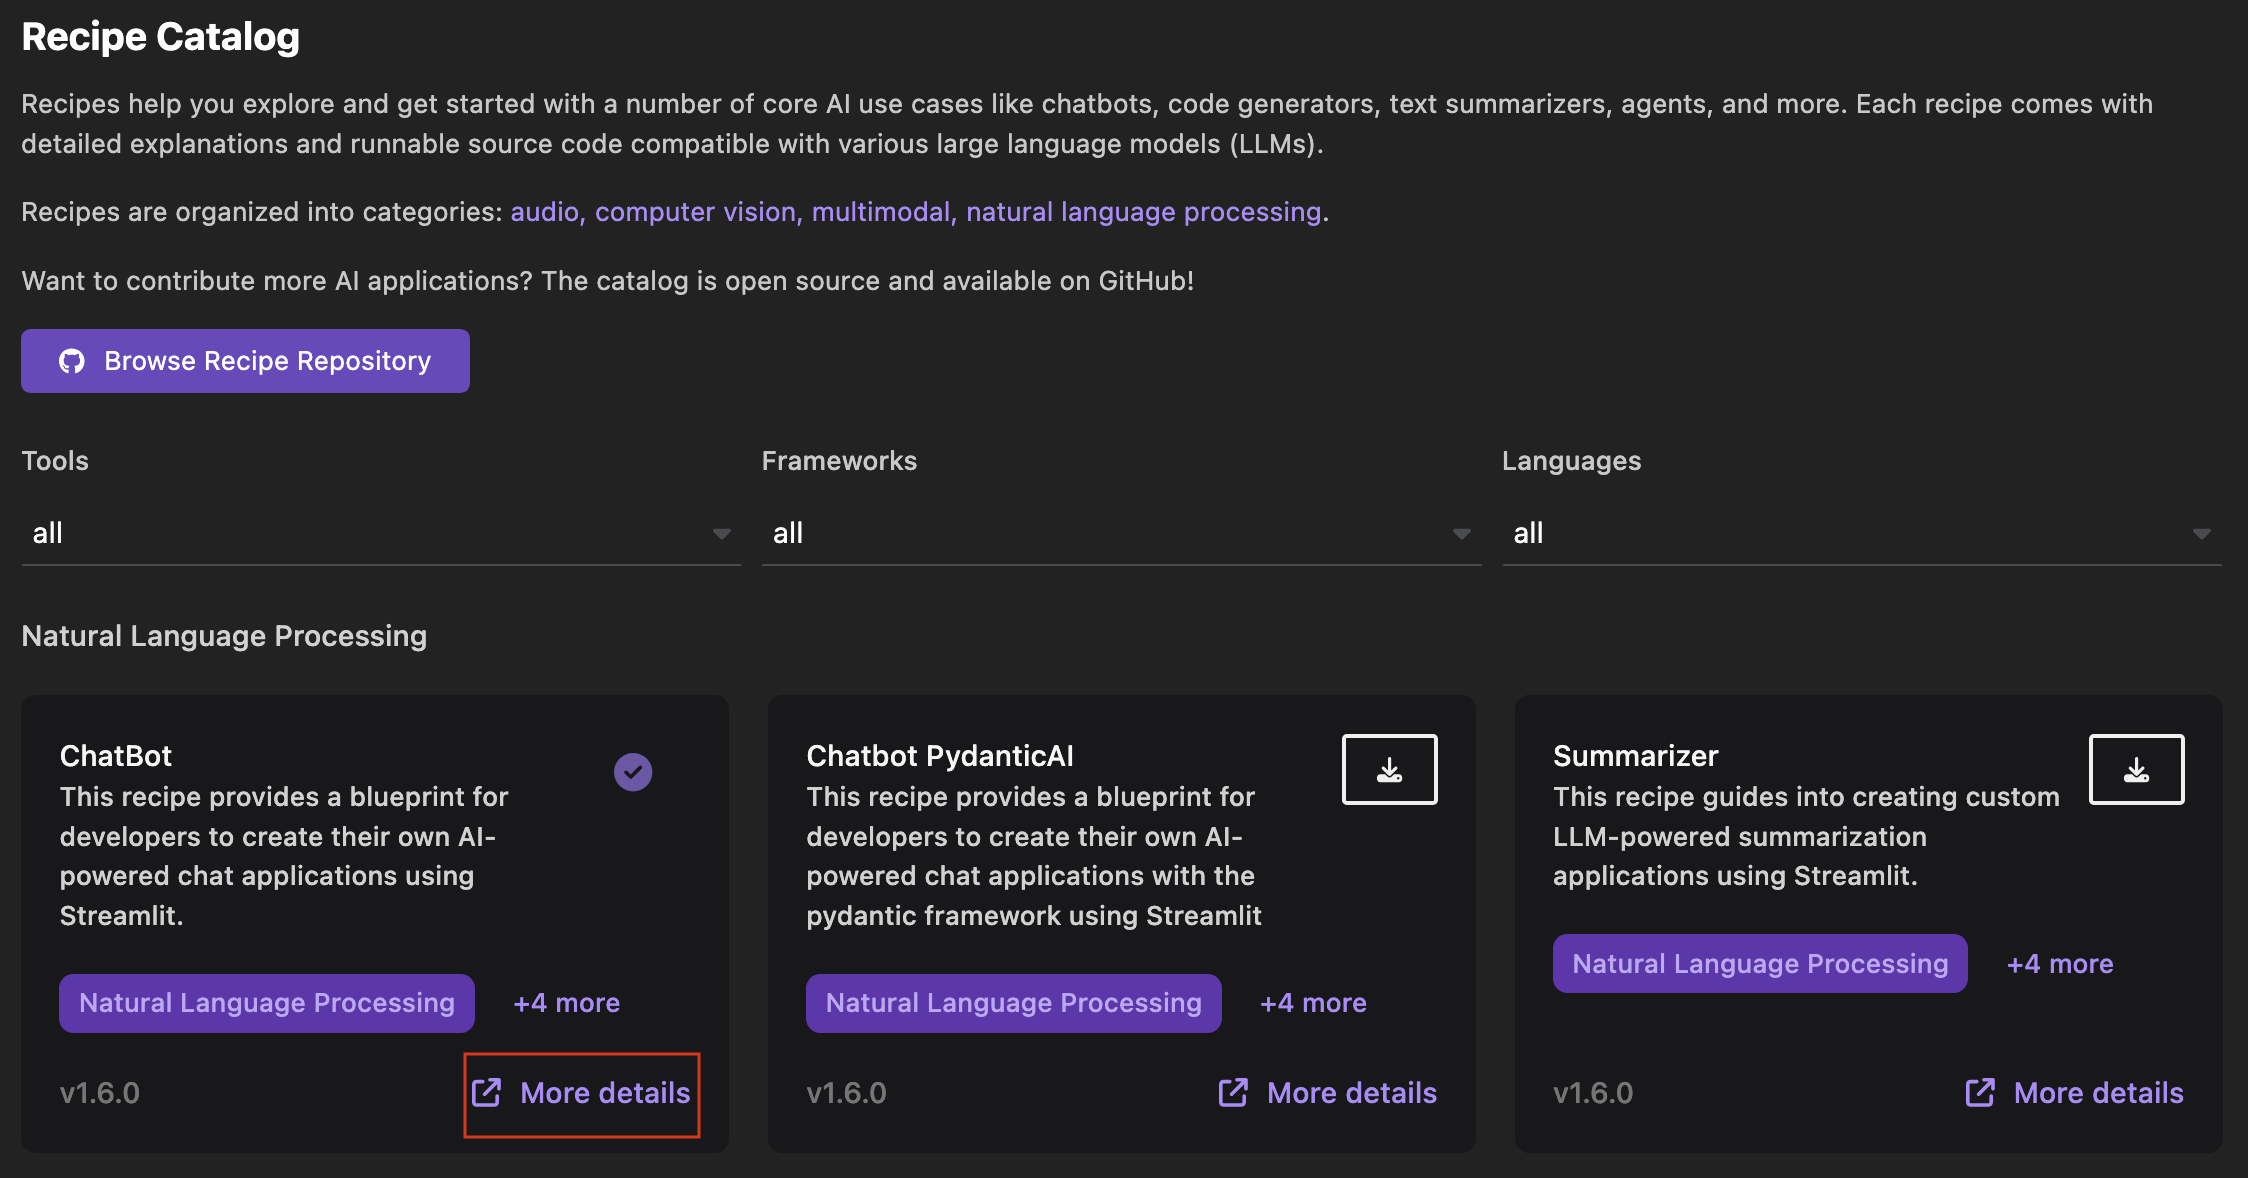
Task: Follow the multimodal category link
Action: click(881, 212)
